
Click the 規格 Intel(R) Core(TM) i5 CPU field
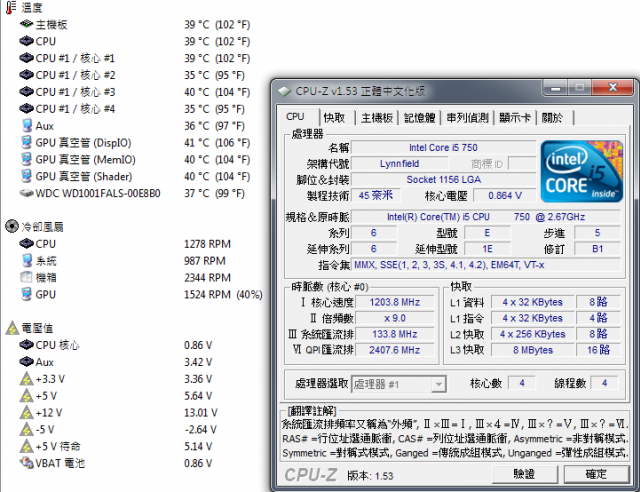(486, 217)
